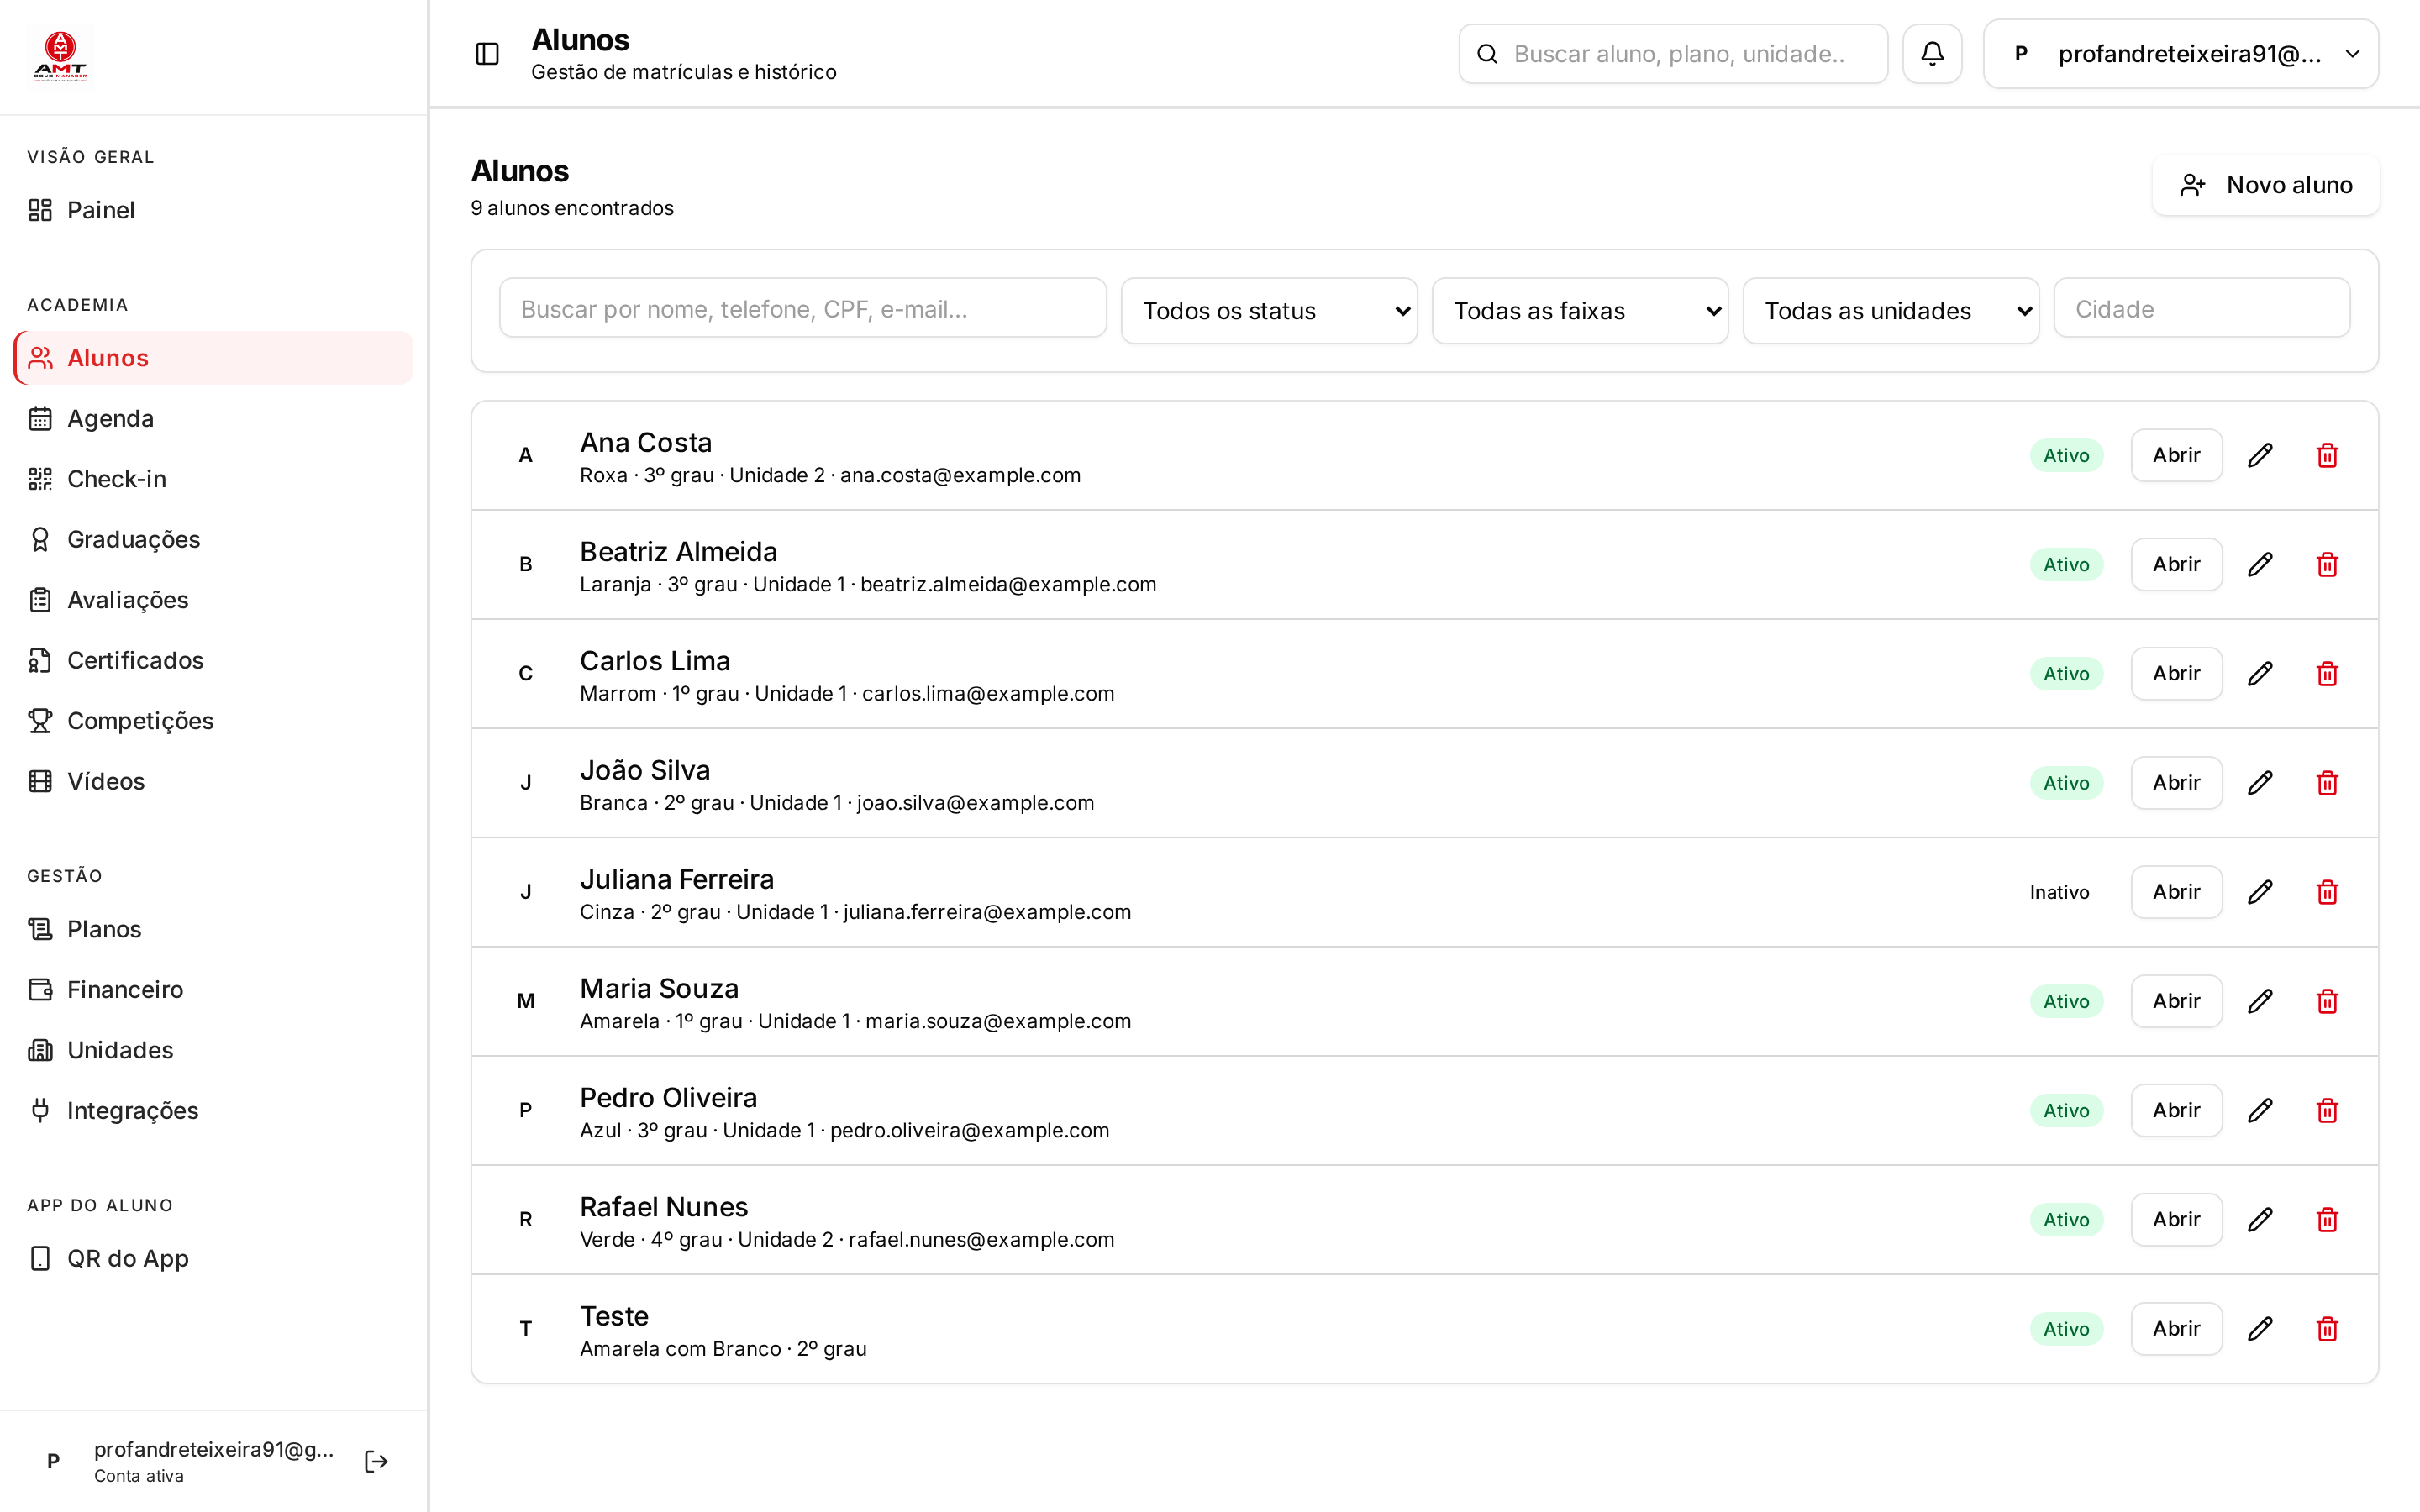Open Ana Costa with Abrir button
This screenshot has width=2420, height=1512.
coord(2176,455)
